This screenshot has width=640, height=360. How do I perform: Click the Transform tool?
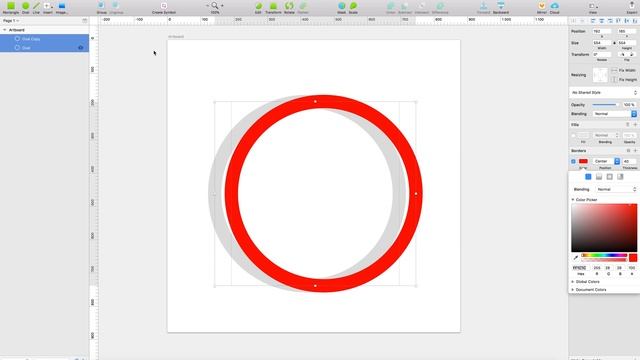tap(273, 6)
